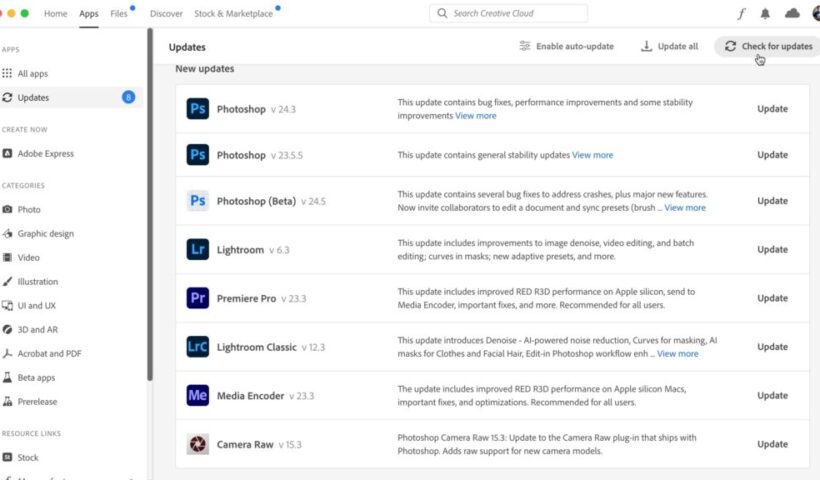Click the Photoshop v24.3 app icon
This screenshot has height=480, width=820.
coord(198,109)
